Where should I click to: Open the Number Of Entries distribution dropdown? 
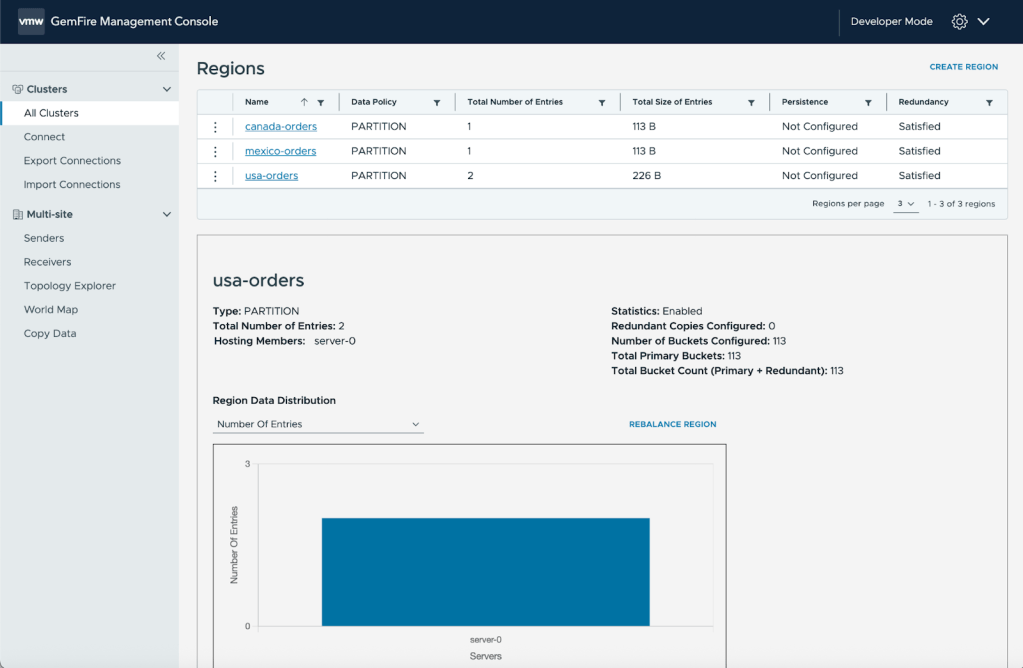coord(318,424)
